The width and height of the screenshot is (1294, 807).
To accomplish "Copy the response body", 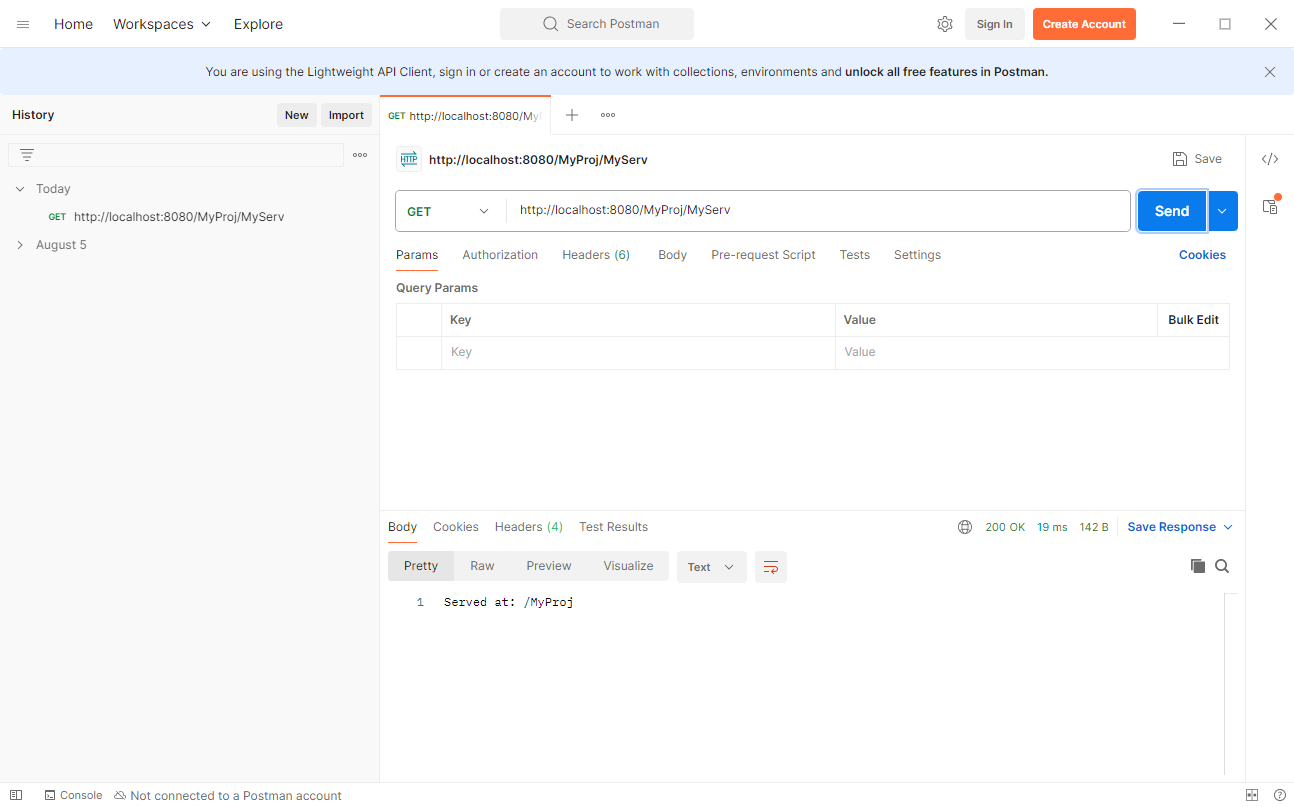I will click(1198, 566).
